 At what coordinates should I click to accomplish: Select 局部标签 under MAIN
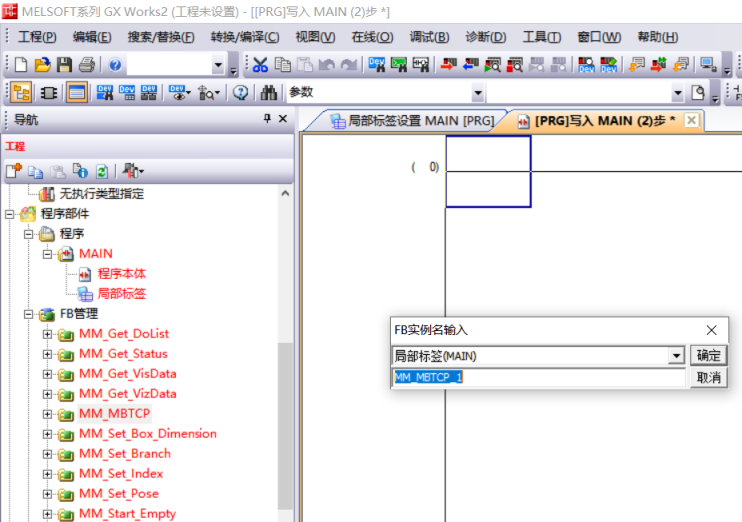click(x=122, y=293)
